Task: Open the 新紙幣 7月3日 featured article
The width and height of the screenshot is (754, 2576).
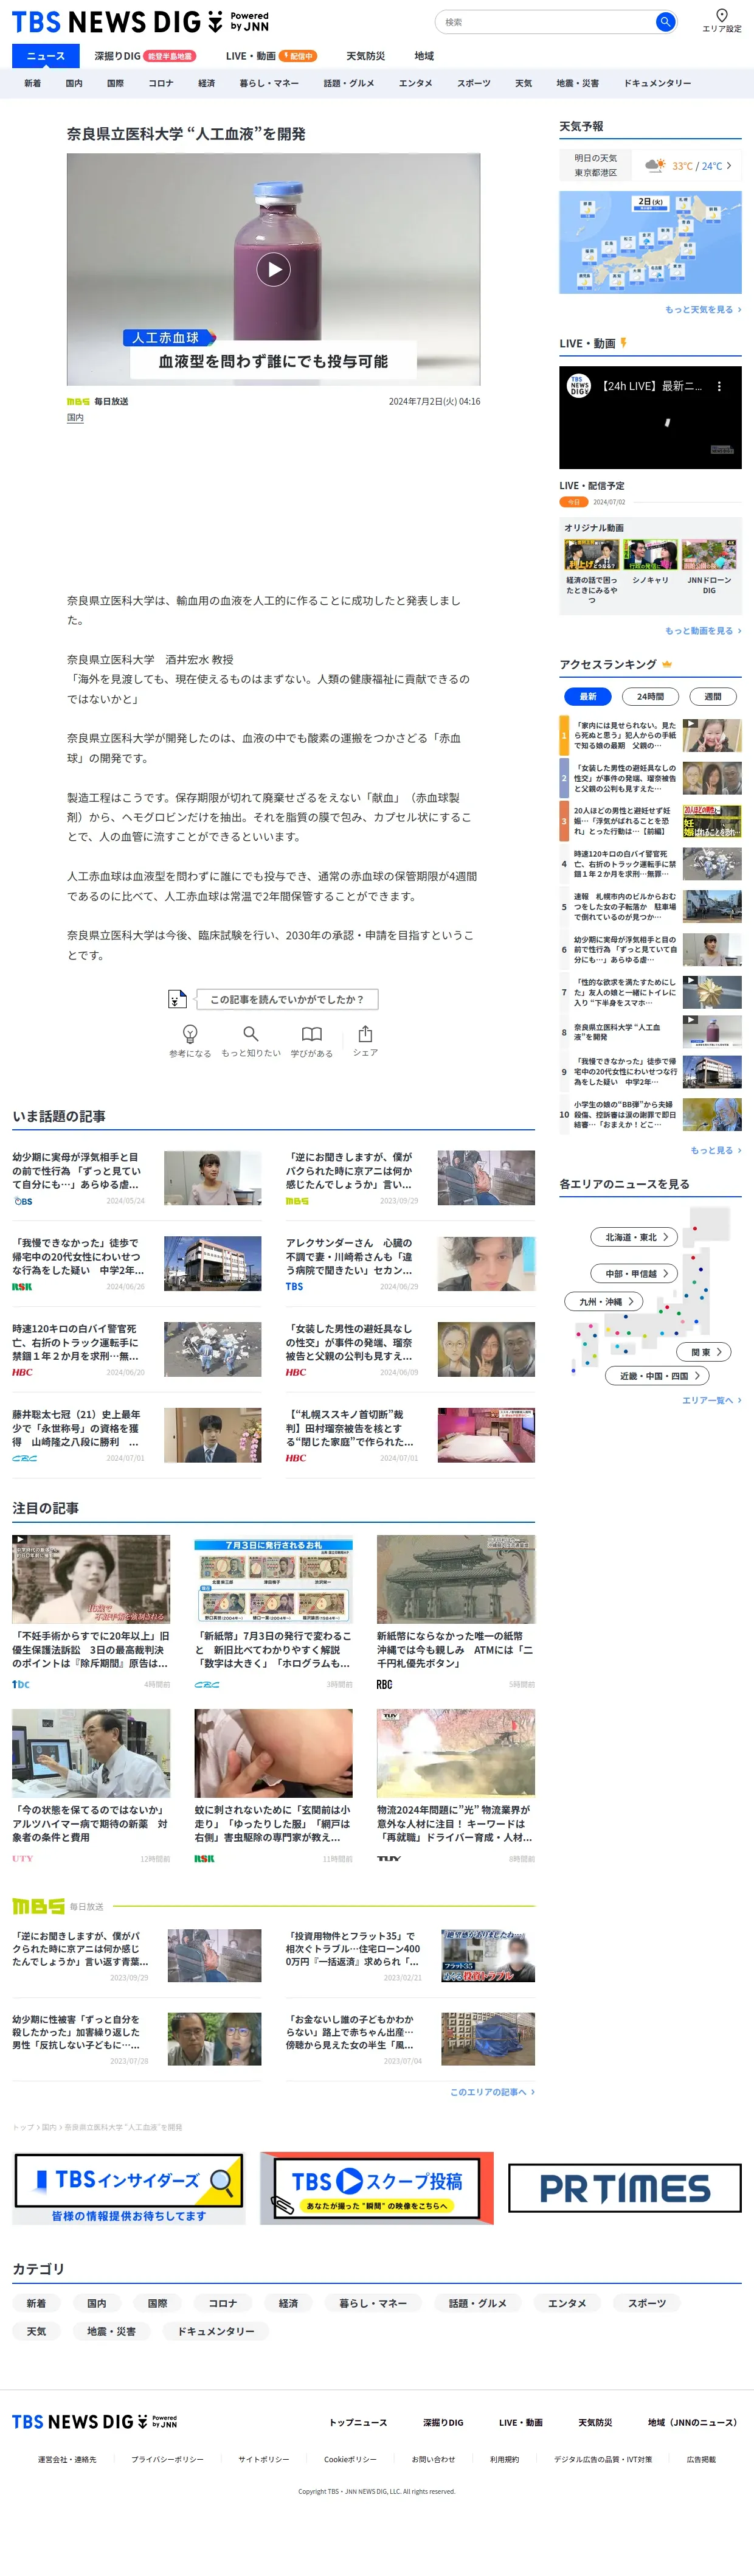Action: [x=273, y=1613]
